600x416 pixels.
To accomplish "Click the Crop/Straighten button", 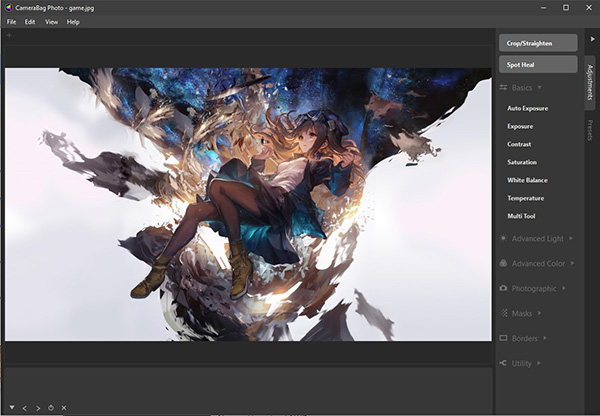I will click(x=538, y=43).
